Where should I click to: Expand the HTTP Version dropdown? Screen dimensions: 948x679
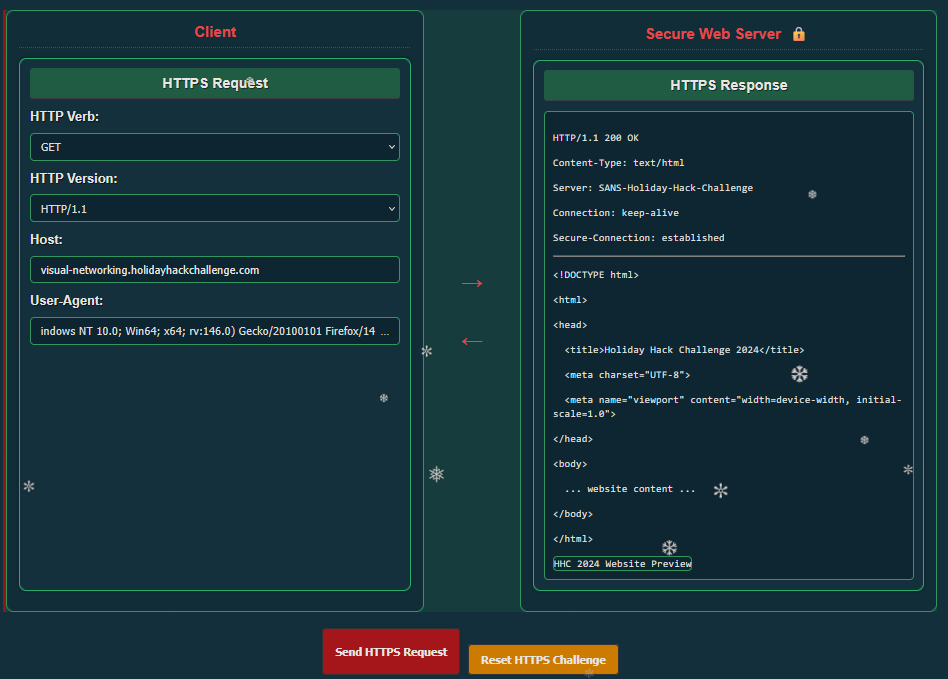click(214, 208)
